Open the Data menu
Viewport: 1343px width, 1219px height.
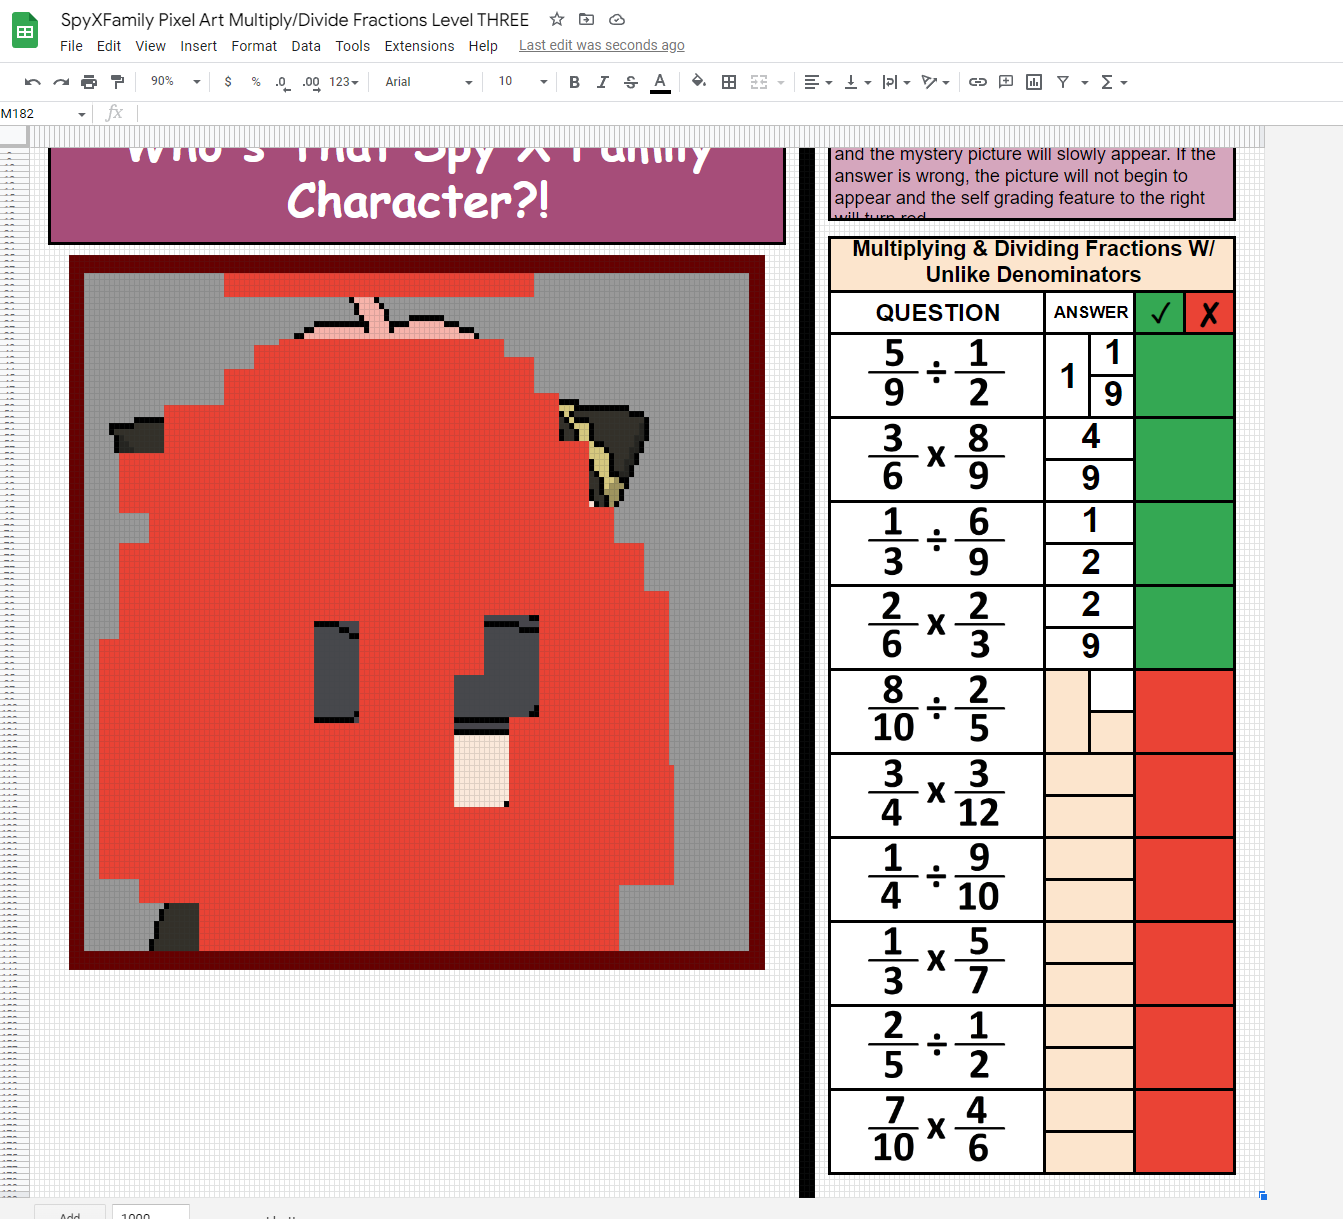click(306, 46)
